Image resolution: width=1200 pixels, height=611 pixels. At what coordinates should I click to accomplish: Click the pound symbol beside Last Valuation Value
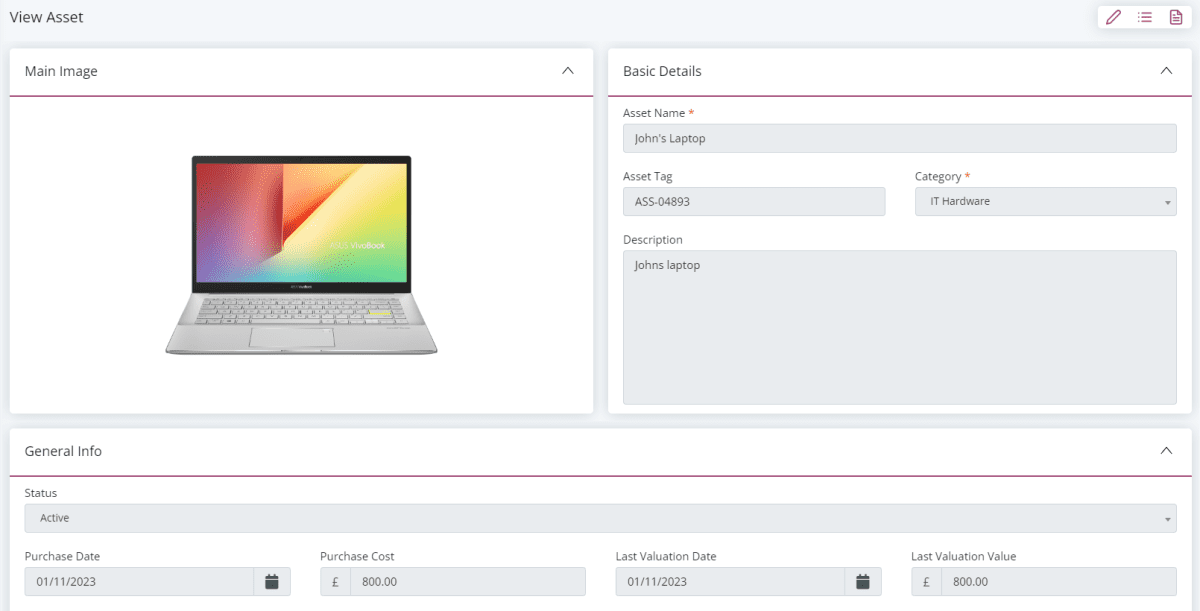[926, 582]
